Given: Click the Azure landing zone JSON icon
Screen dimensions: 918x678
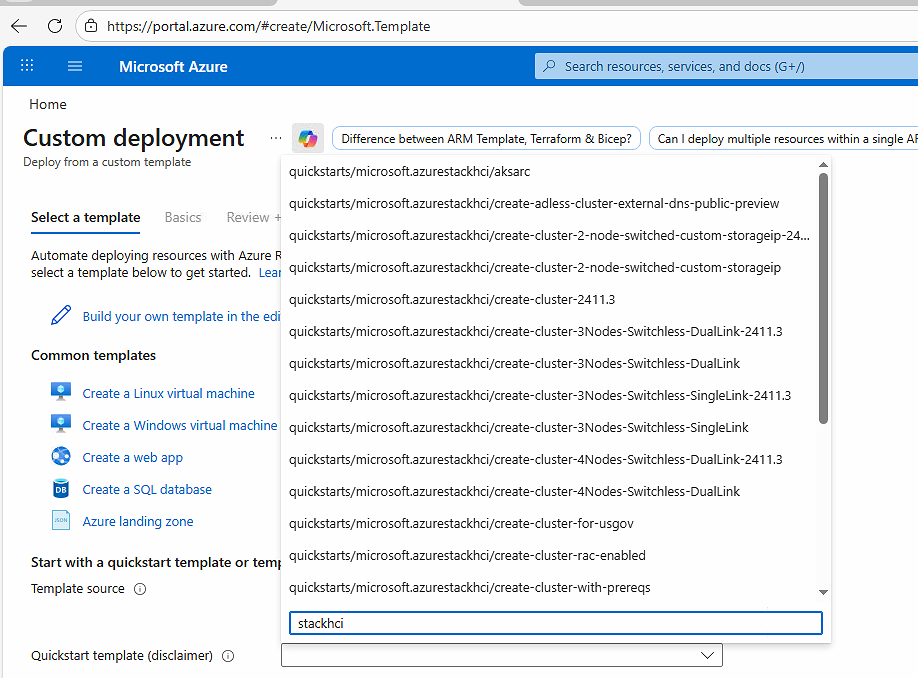Looking at the screenshot, I should point(61,521).
